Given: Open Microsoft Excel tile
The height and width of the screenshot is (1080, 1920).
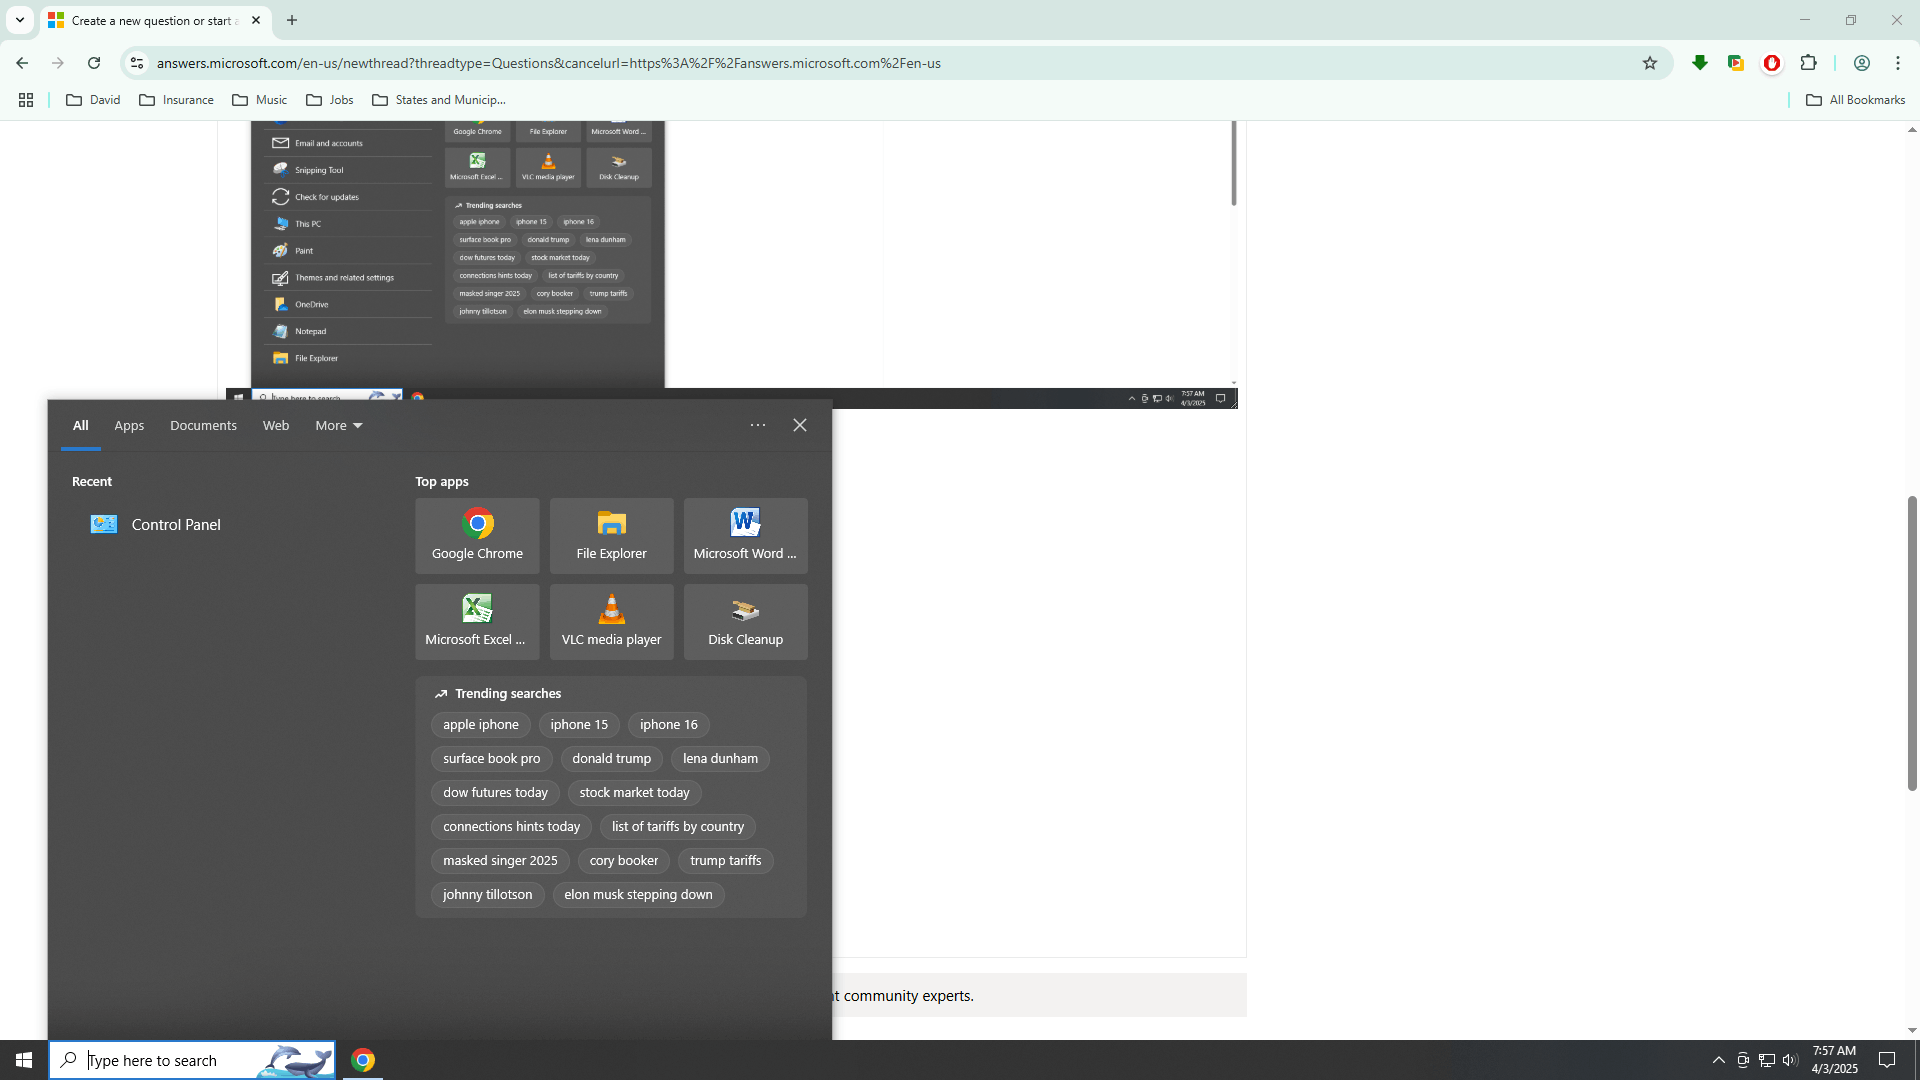Looking at the screenshot, I should tap(477, 621).
